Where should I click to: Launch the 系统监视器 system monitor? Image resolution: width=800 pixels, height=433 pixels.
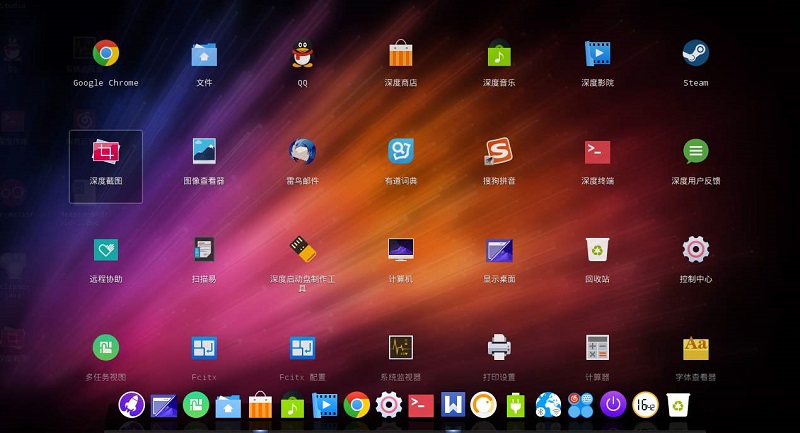(x=401, y=348)
